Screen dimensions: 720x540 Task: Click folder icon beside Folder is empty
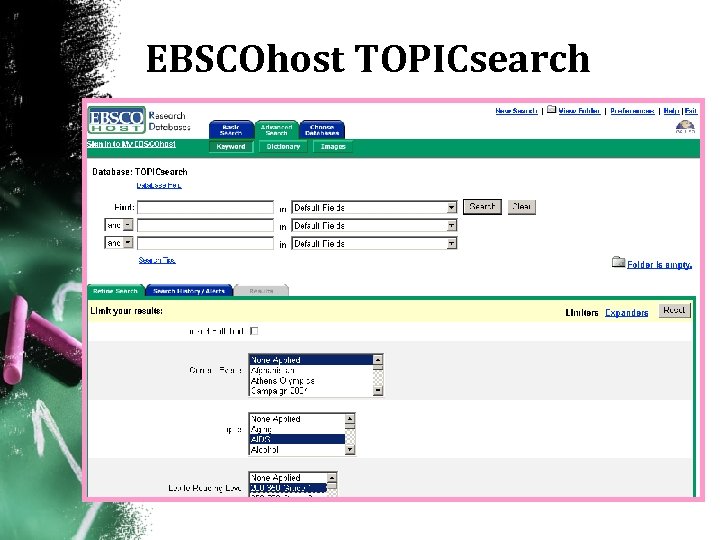pos(618,262)
